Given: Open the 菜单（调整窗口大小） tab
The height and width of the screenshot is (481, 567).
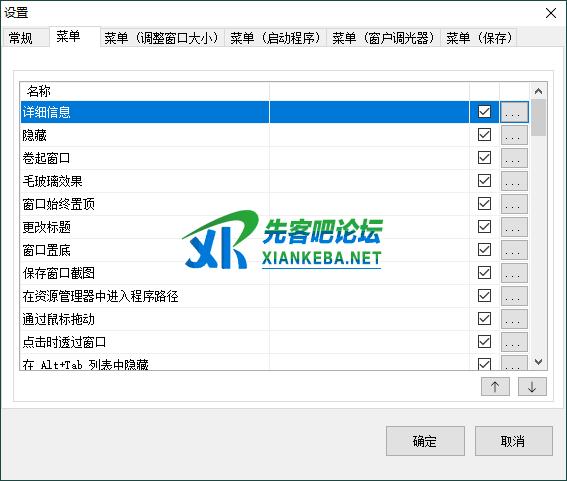Looking at the screenshot, I should pyautogui.click(x=162, y=38).
